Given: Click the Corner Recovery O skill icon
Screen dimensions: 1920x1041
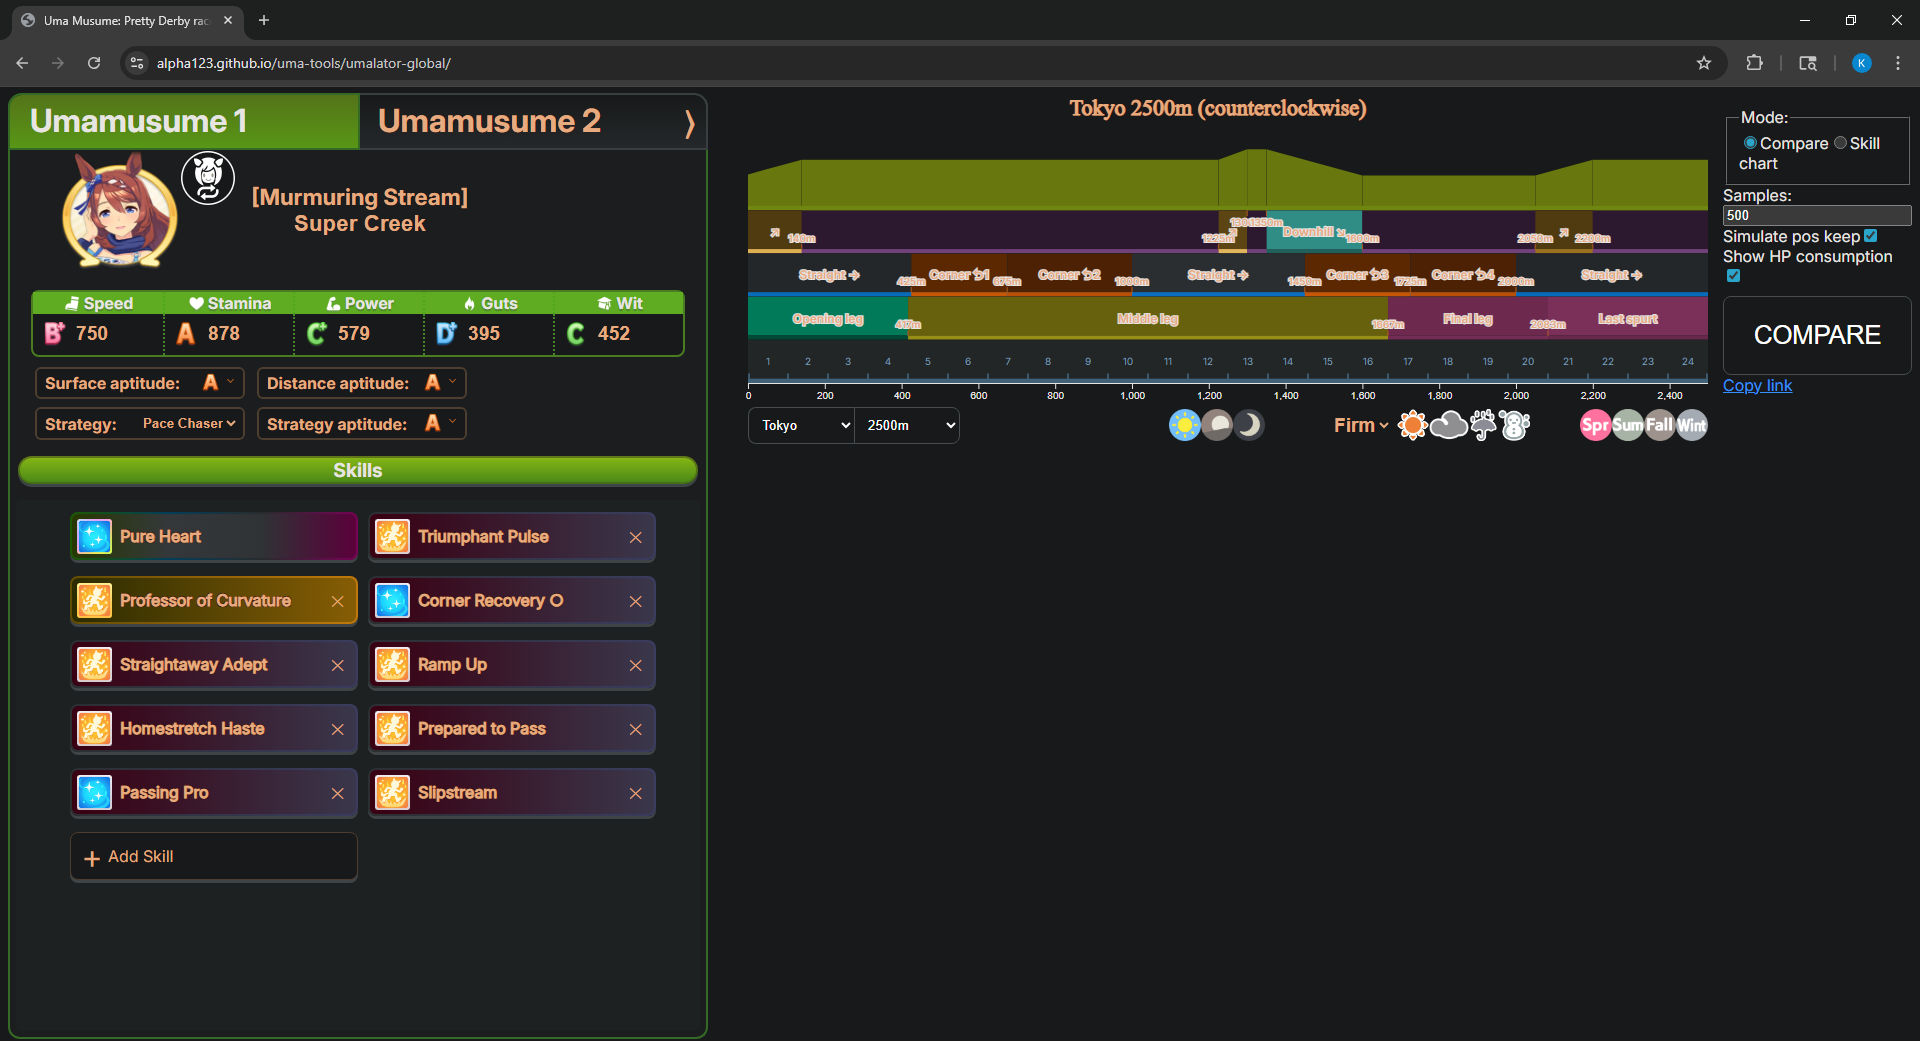Looking at the screenshot, I should [x=392, y=601].
